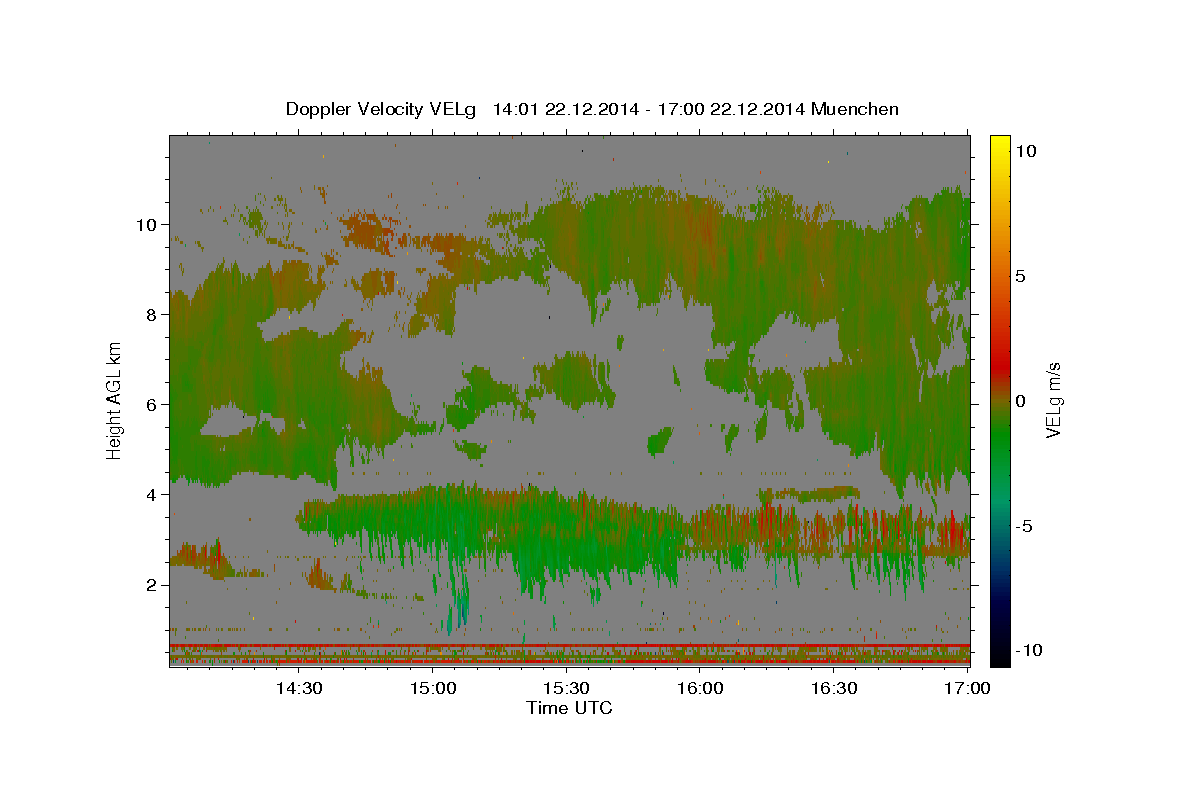Click the "Muenchen" location label in title
Image resolution: width=1200 pixels, height=800 pixels.
click(857, 109)
